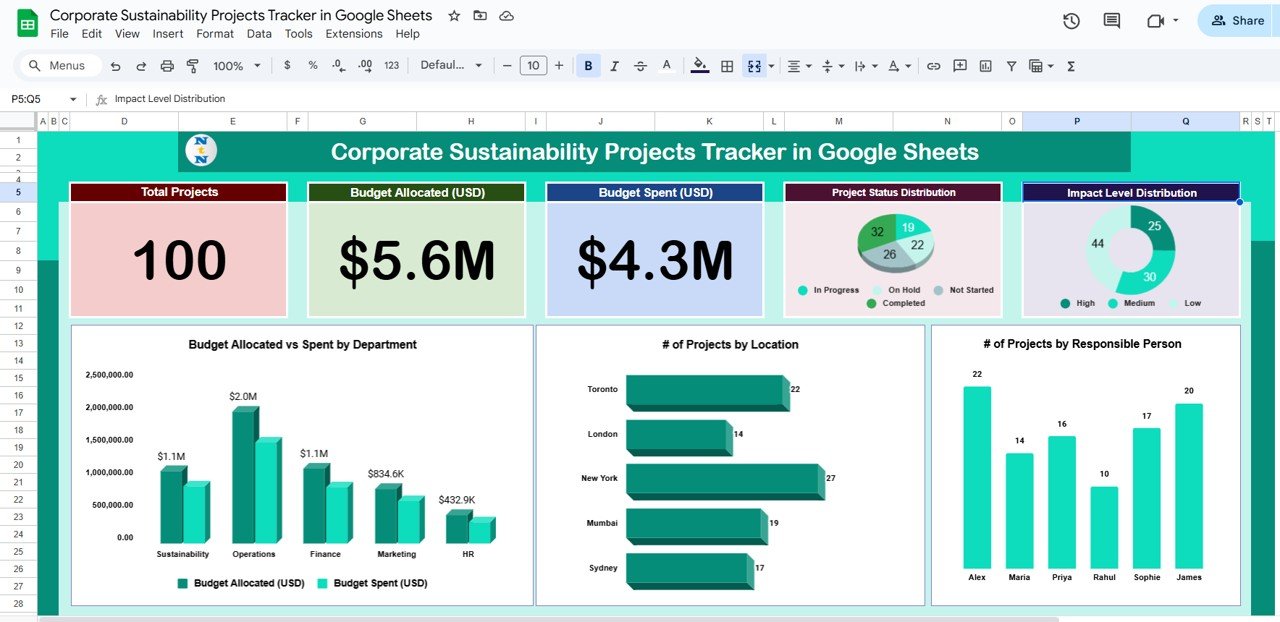Toggle italic formatting
Image resolution: width=1280 pixels, height=622 pixels.
coord(614,65)
